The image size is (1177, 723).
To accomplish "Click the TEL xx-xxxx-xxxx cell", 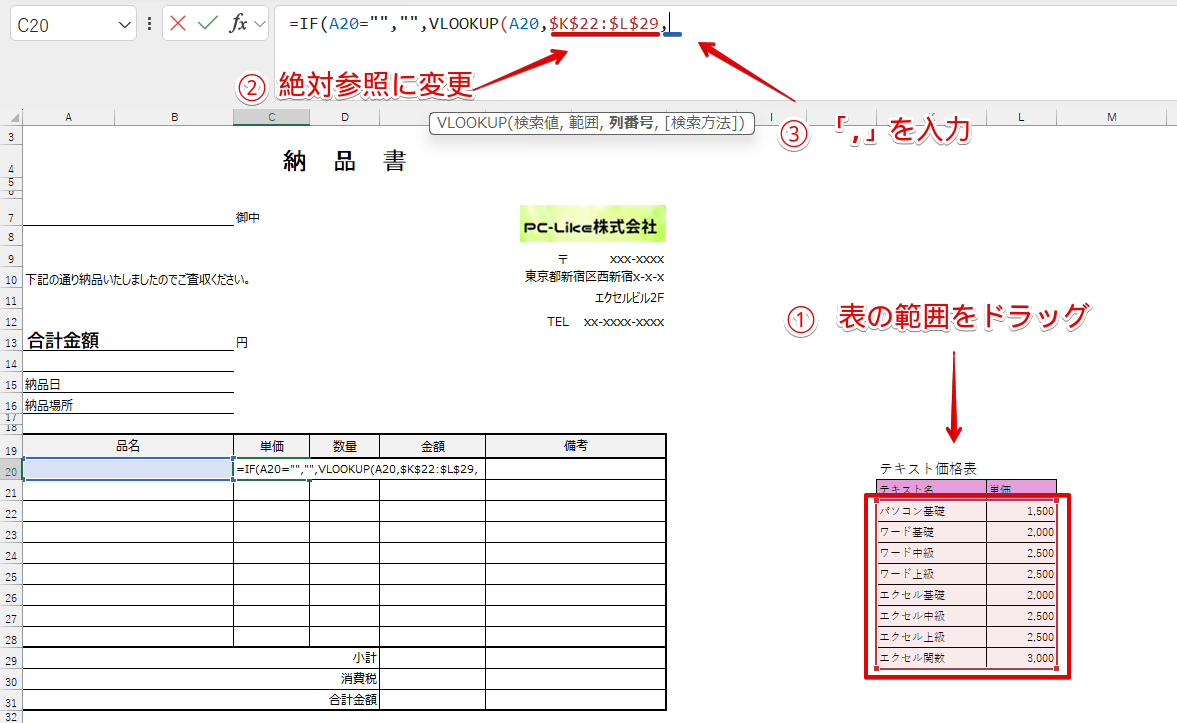I will click(x=605, y=322).
